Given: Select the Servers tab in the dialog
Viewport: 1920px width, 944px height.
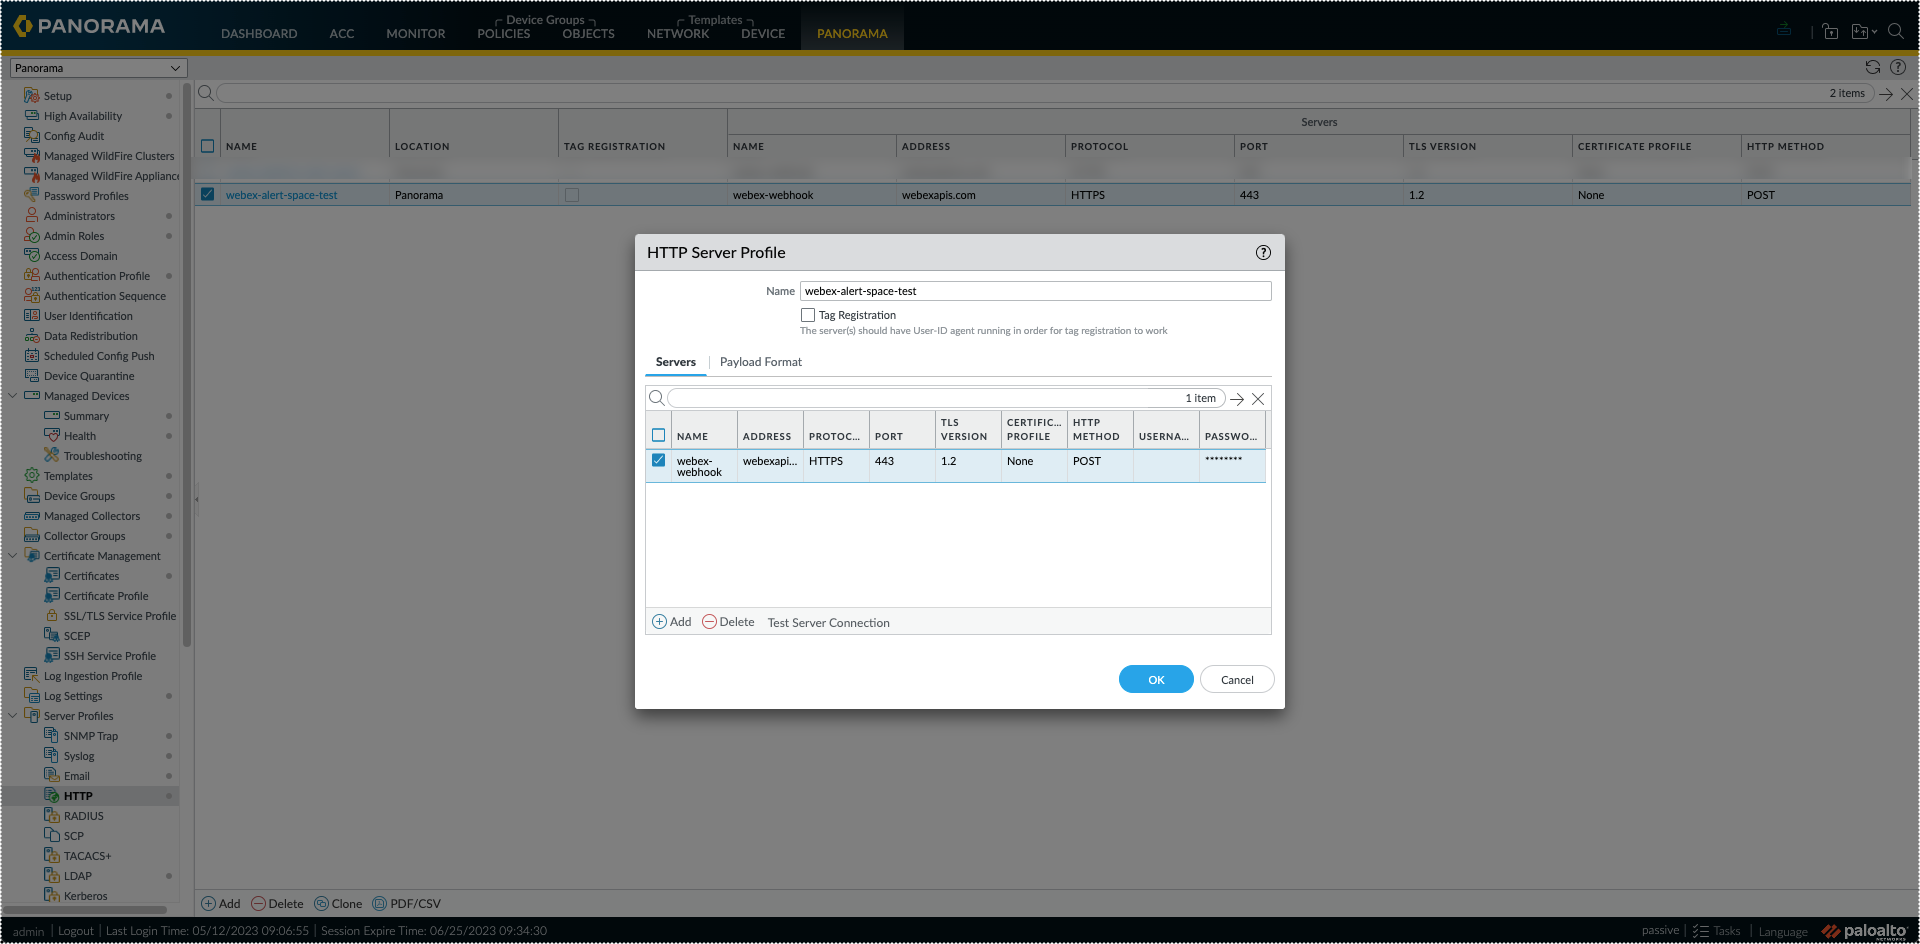Looking at the screenshot, I should click(676, 362).
